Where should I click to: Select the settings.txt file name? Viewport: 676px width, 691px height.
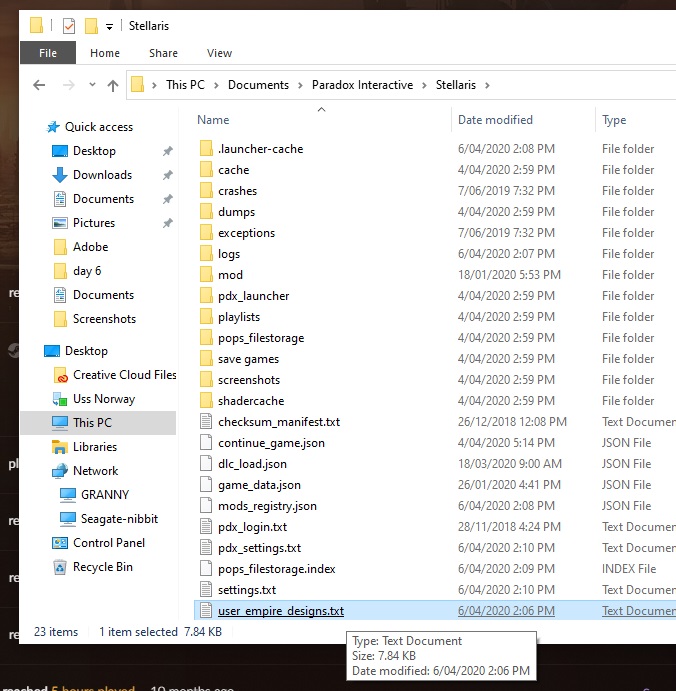(x=247, y=590)
